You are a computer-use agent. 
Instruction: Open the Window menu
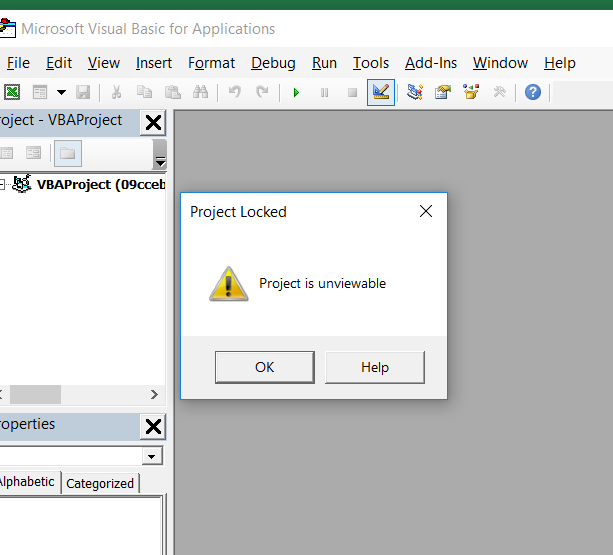point(500,63)
